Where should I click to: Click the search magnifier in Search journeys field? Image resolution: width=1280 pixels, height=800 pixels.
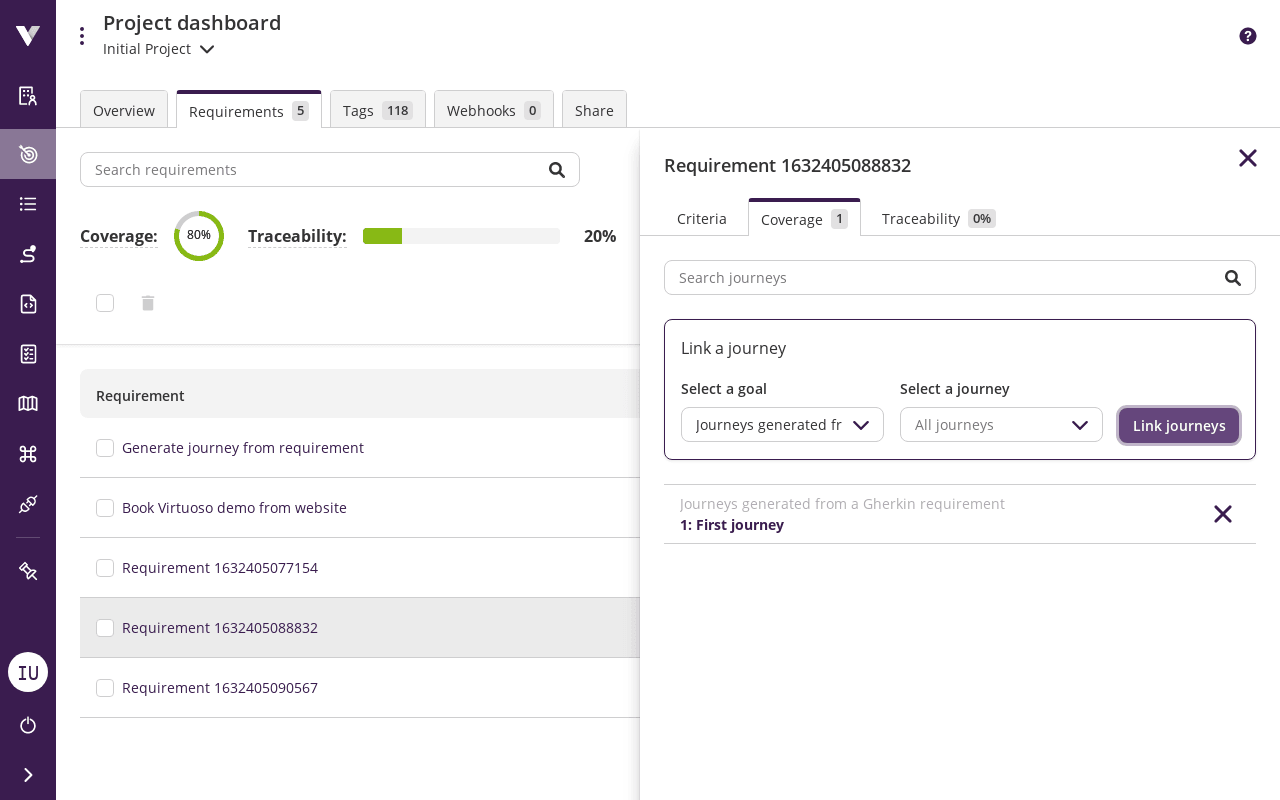tap(1233, 277)
